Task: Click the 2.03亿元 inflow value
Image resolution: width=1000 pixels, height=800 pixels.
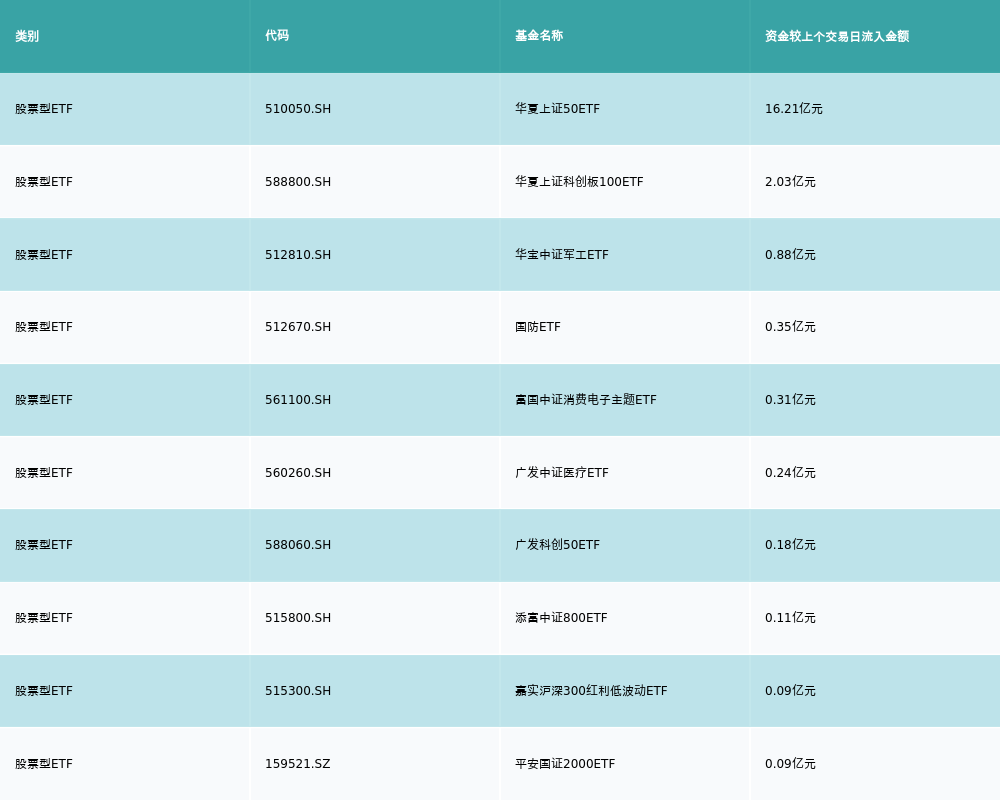Action: tap(790, 182)
